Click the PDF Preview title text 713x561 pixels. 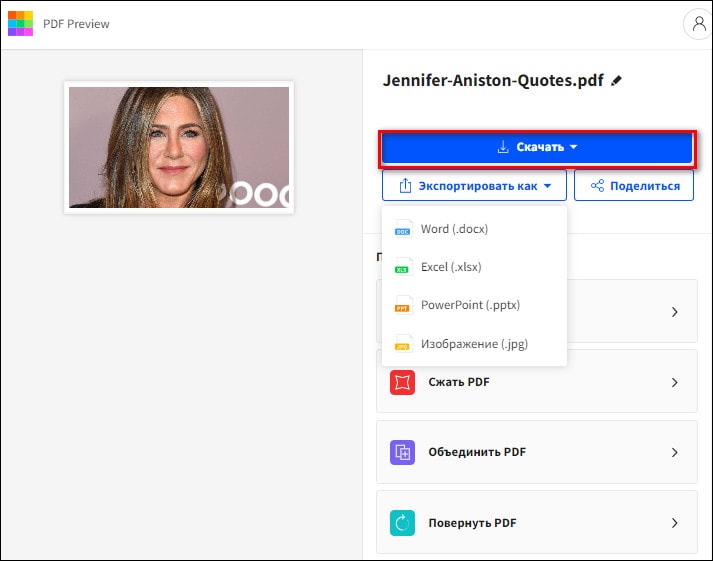pyautogui.click(x=76, y=24)
